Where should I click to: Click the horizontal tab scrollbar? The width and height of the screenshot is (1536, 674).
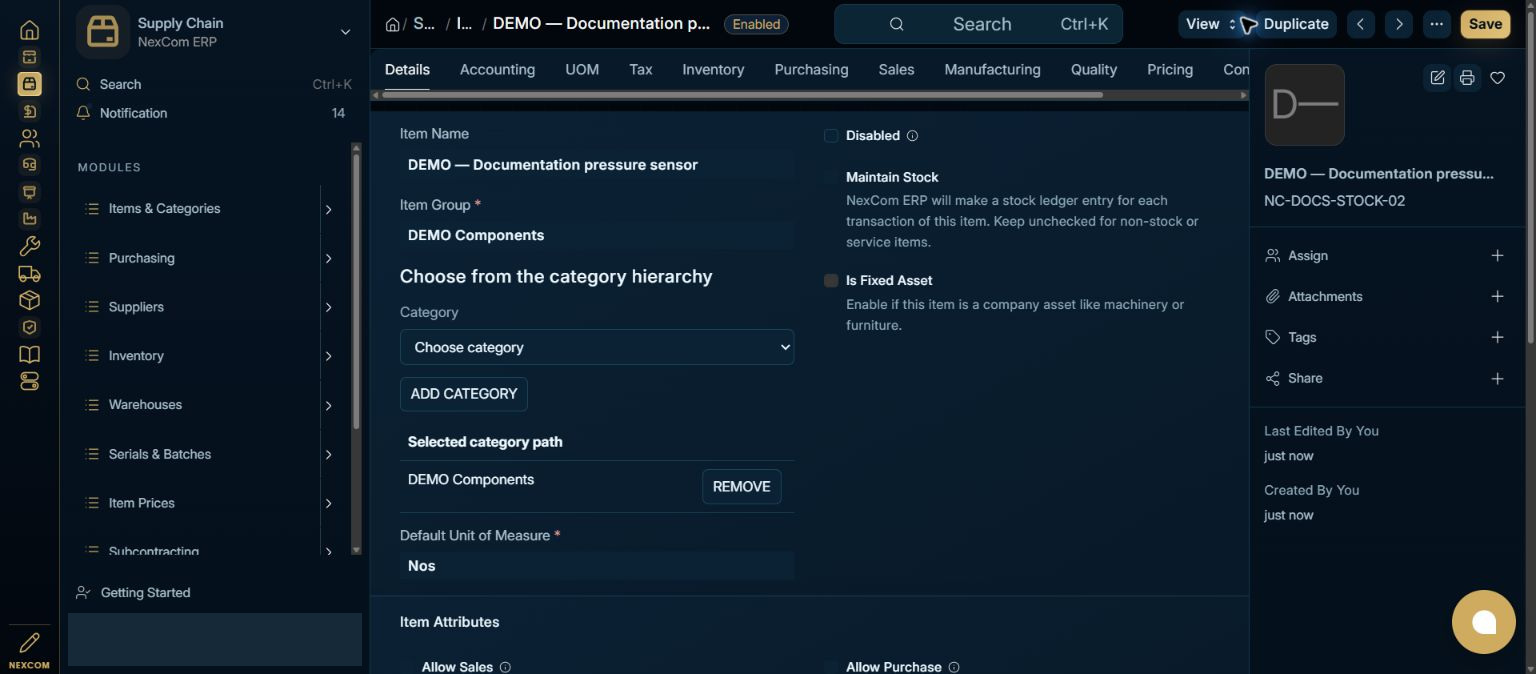click(743, 95)
